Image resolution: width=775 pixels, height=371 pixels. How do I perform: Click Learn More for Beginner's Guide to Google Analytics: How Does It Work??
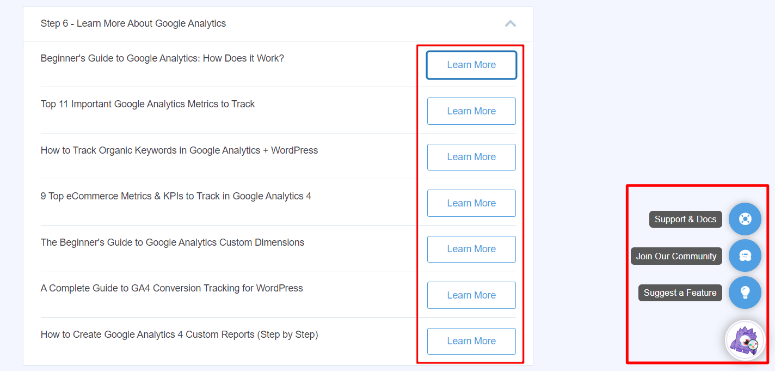(471, 65)
